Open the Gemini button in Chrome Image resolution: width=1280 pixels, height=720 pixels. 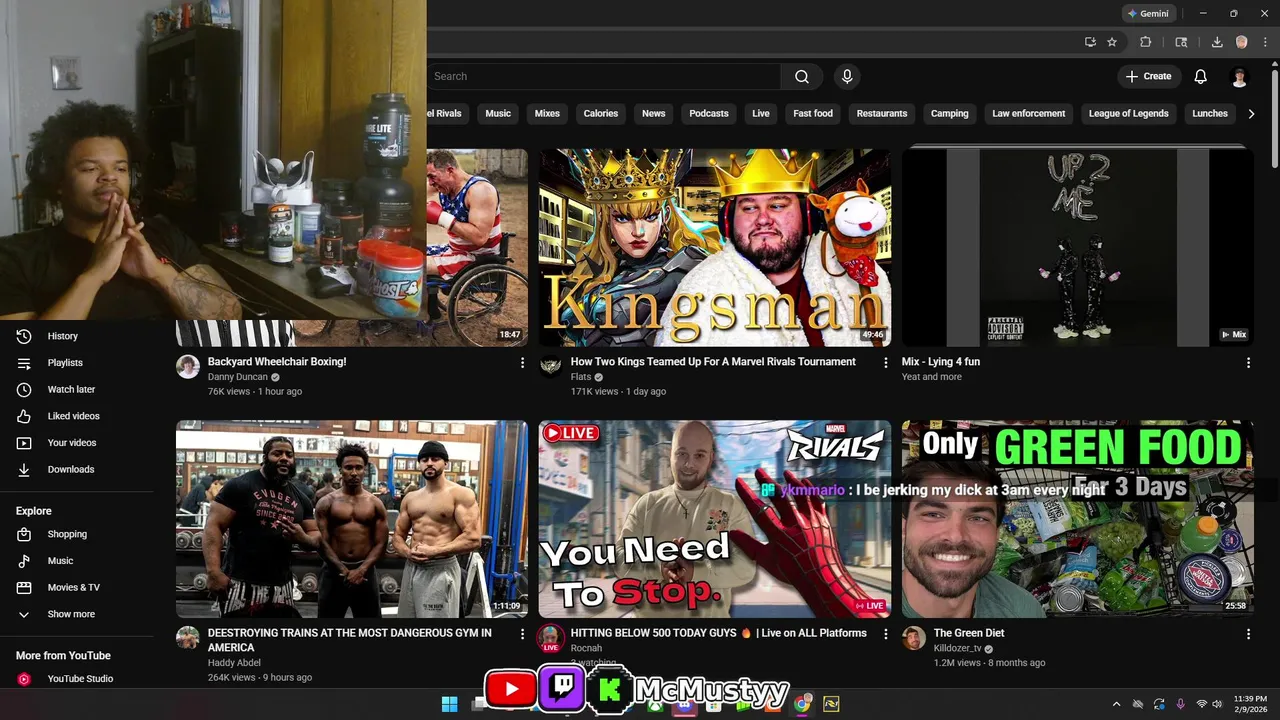point(1148,14)
